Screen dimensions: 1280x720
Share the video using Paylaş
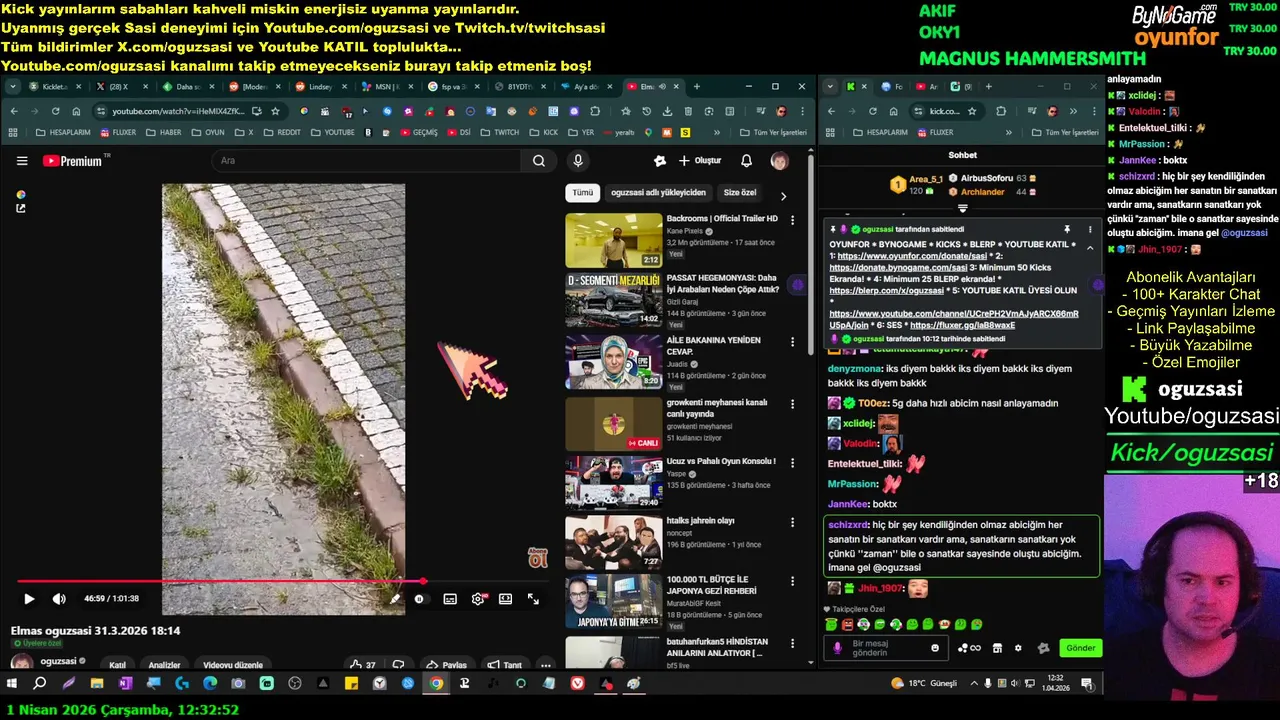click(446, 665)
